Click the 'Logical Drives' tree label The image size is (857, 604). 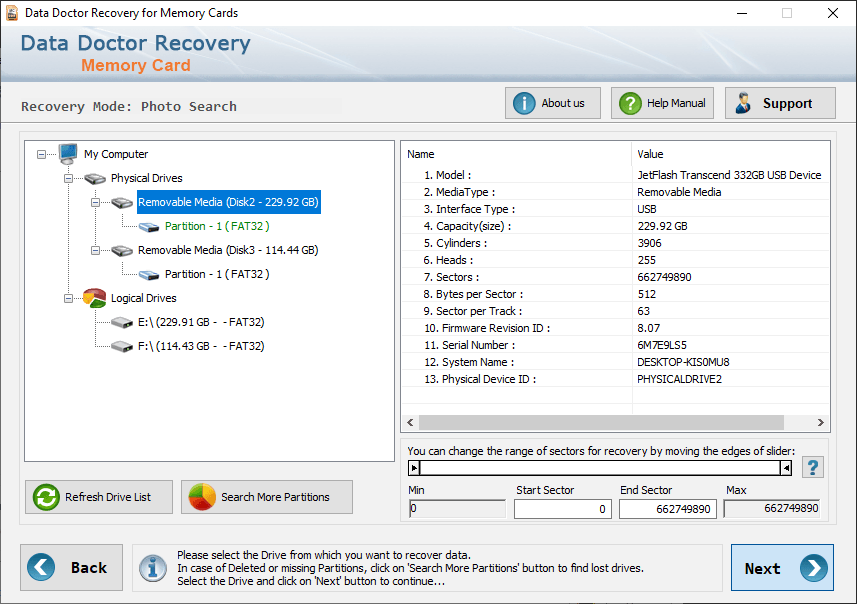[144, 298]
